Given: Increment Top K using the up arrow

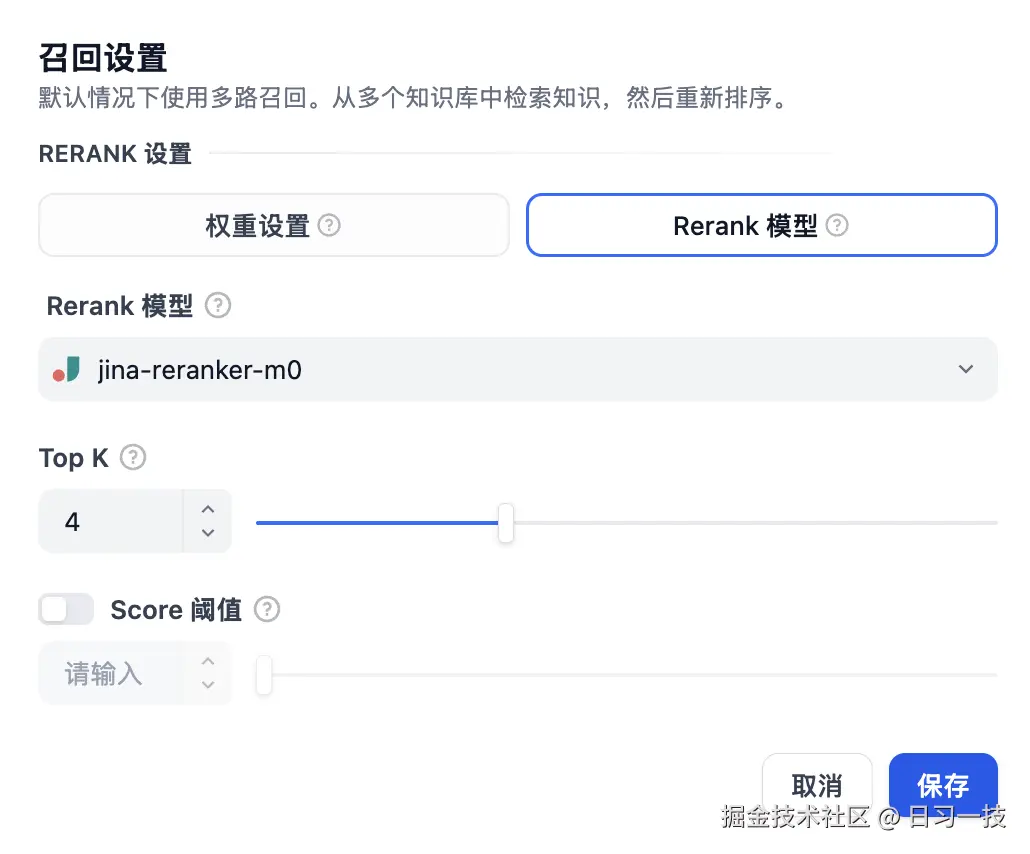Looking at the screenshot, I should coord(208,510).
